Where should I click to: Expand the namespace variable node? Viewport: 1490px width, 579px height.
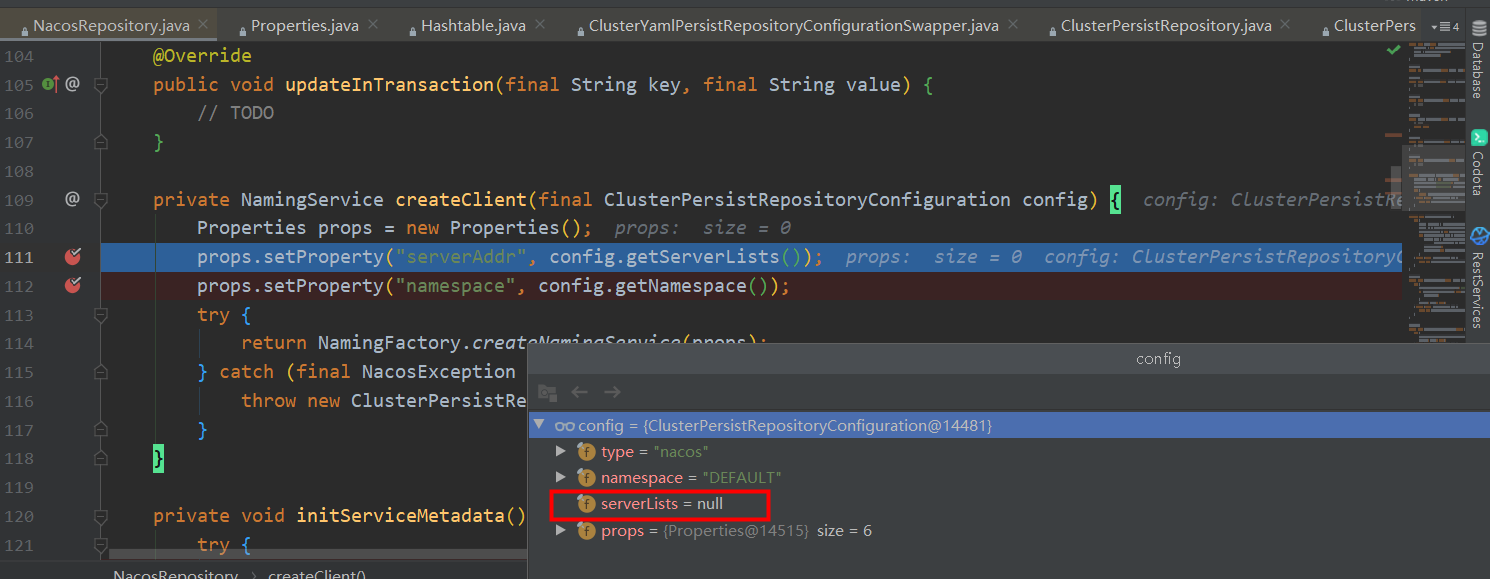(562, 477)
